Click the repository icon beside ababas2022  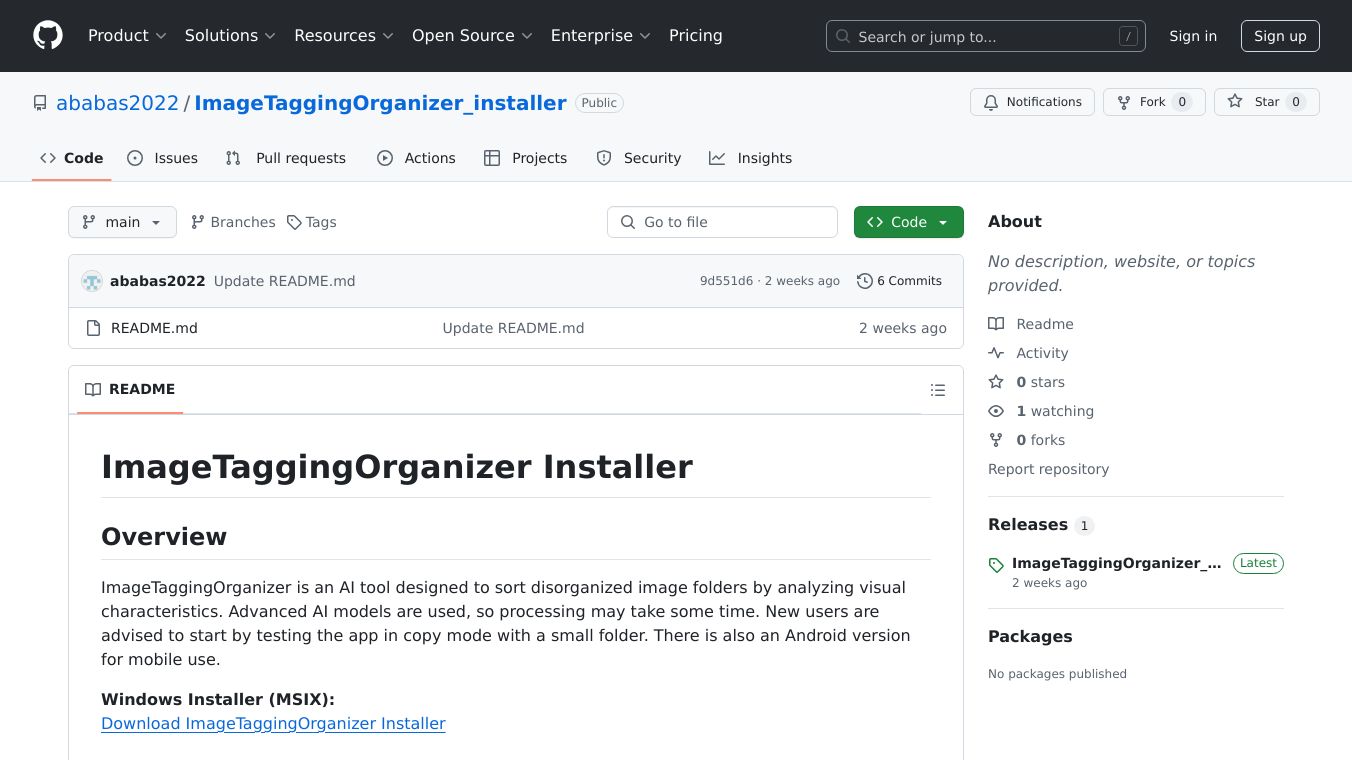click(x=40, y=103)
